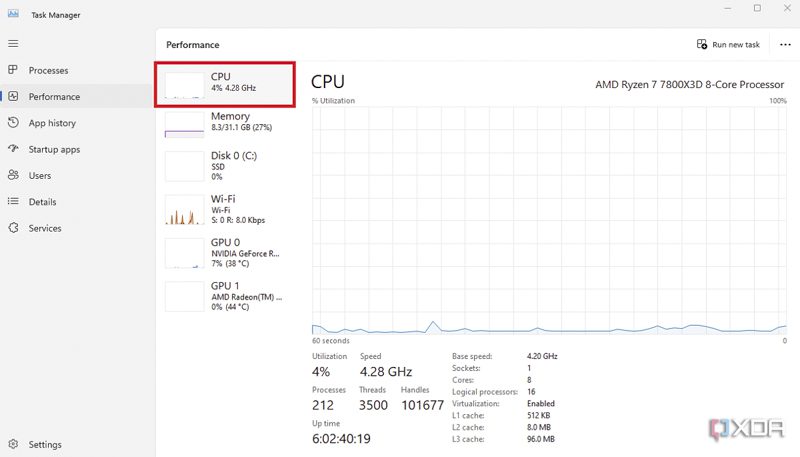The width and height of the screenshot is (800, 457).
Task: Click the GPU 0 NVIDIA GeForce entry text
Action: point(245,253)
